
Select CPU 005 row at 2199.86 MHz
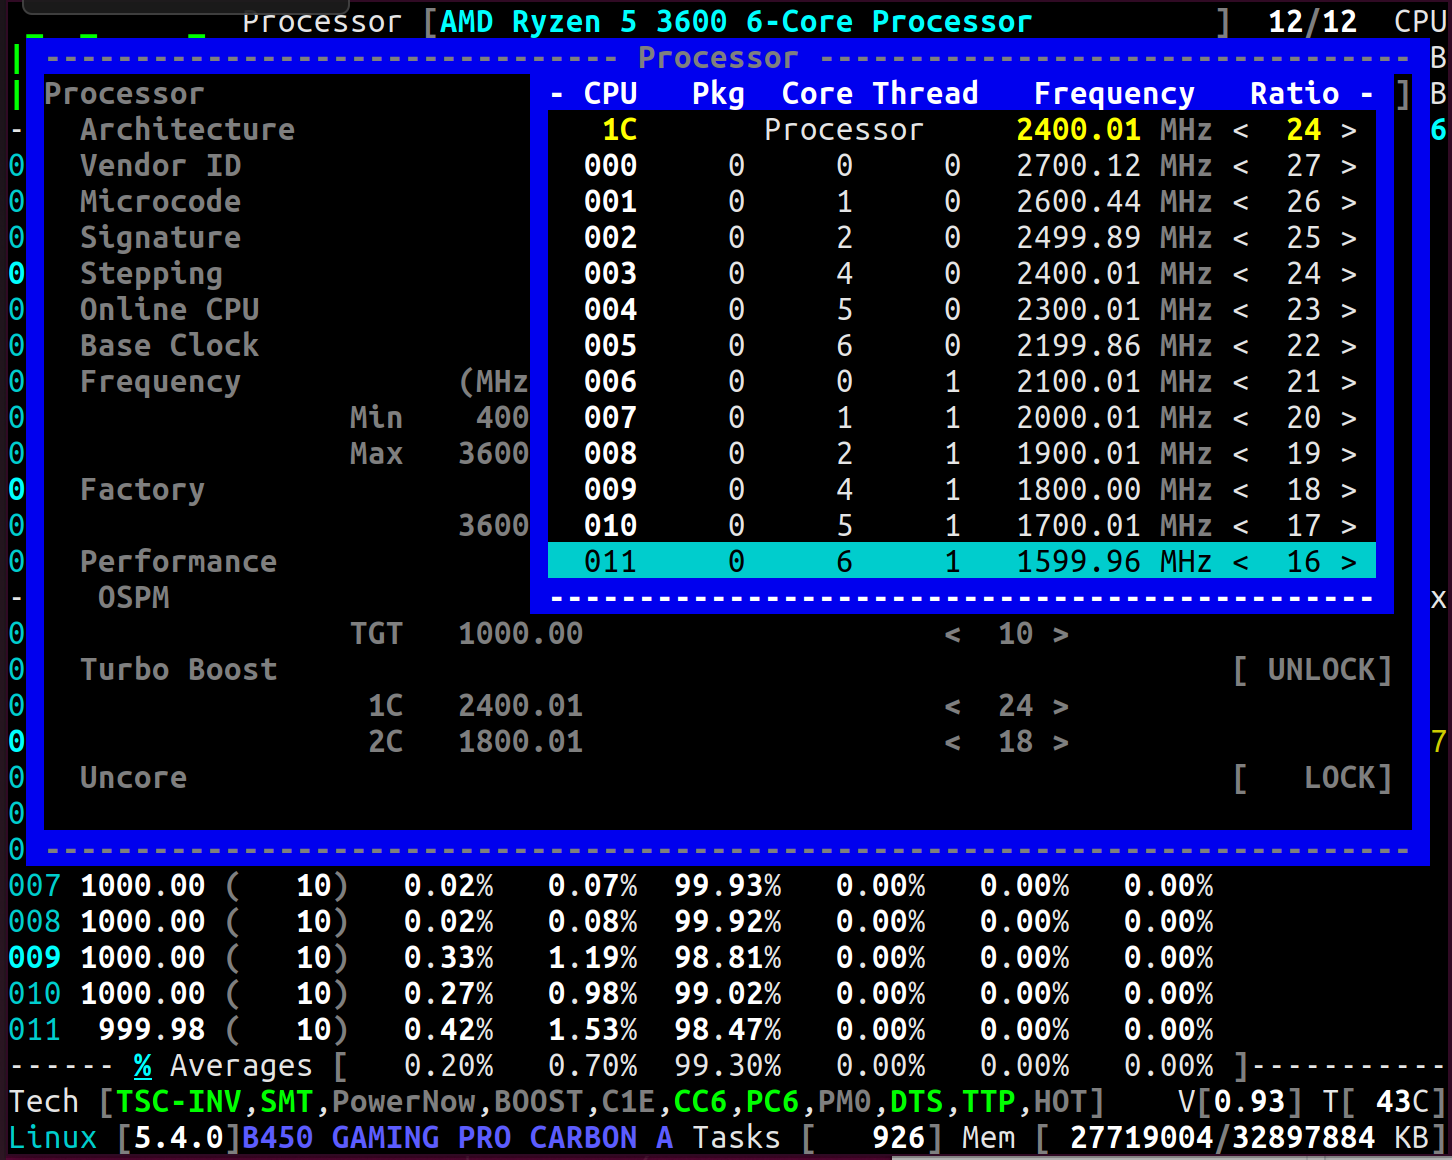[962, 346]
